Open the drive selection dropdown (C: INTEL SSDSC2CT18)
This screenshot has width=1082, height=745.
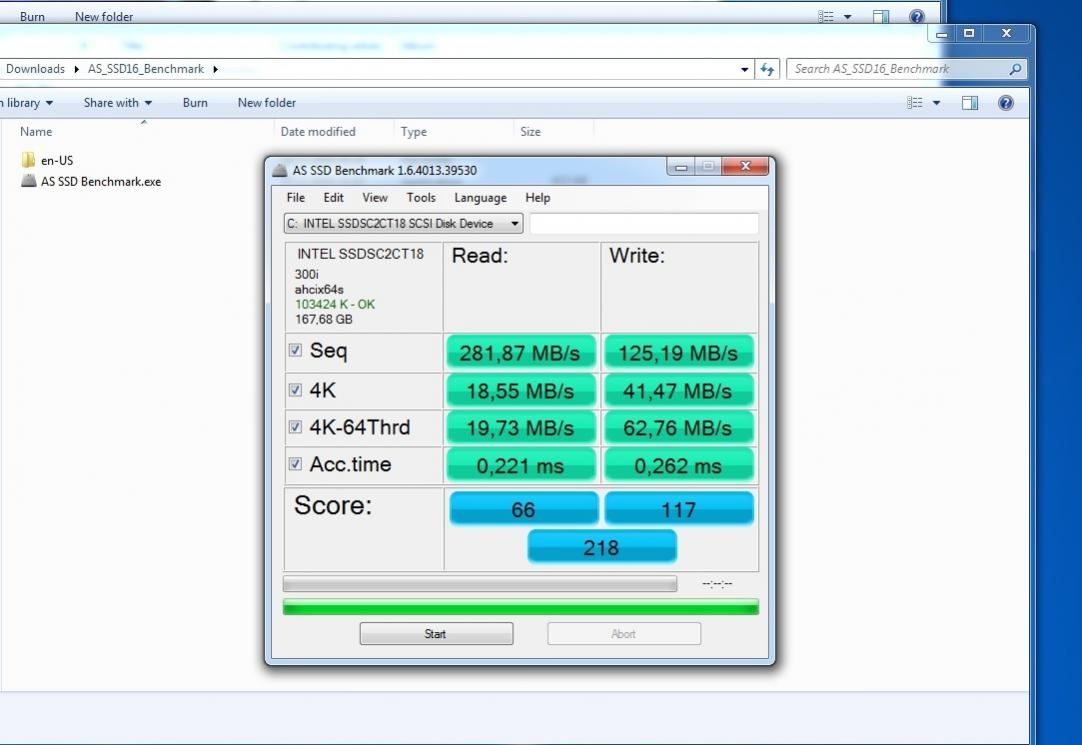[403, 224]
